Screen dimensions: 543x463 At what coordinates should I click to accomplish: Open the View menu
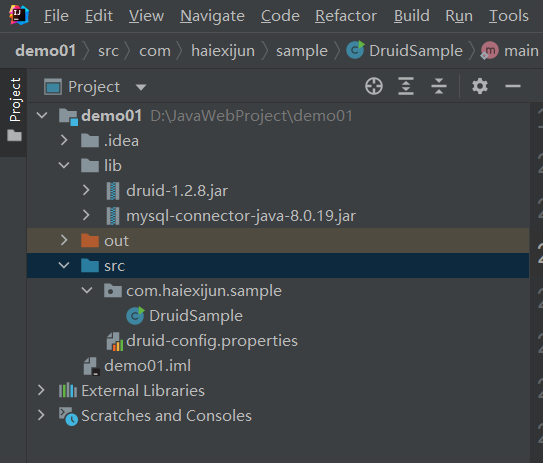pyautogui.click(x=146, y=16)
